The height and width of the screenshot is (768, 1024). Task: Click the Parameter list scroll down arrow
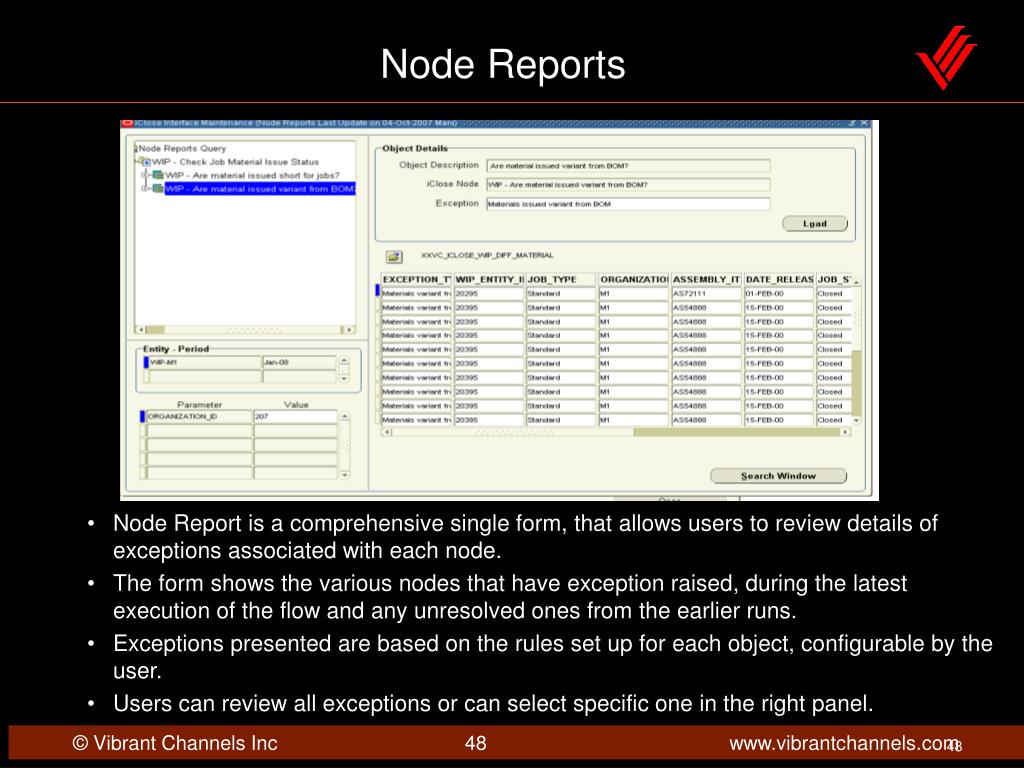pyautogui.click(x=345, y=475)
